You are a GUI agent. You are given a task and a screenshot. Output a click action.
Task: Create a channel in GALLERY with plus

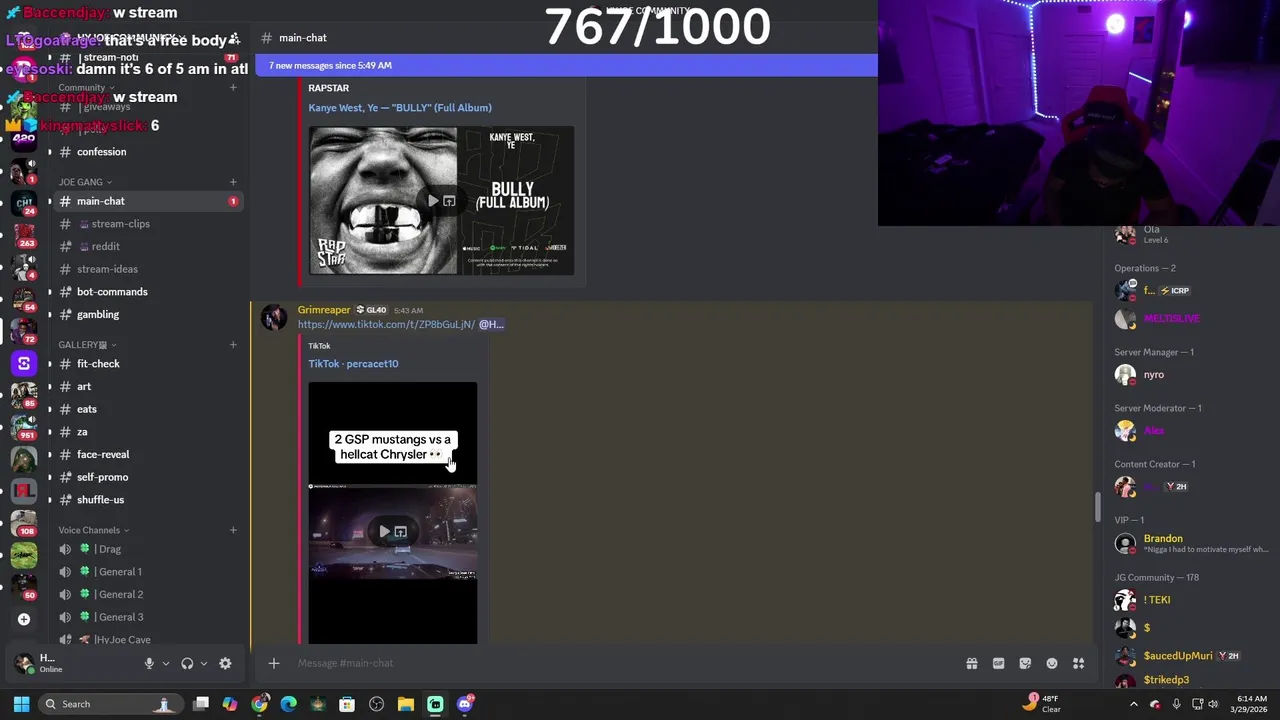point(233,345)
